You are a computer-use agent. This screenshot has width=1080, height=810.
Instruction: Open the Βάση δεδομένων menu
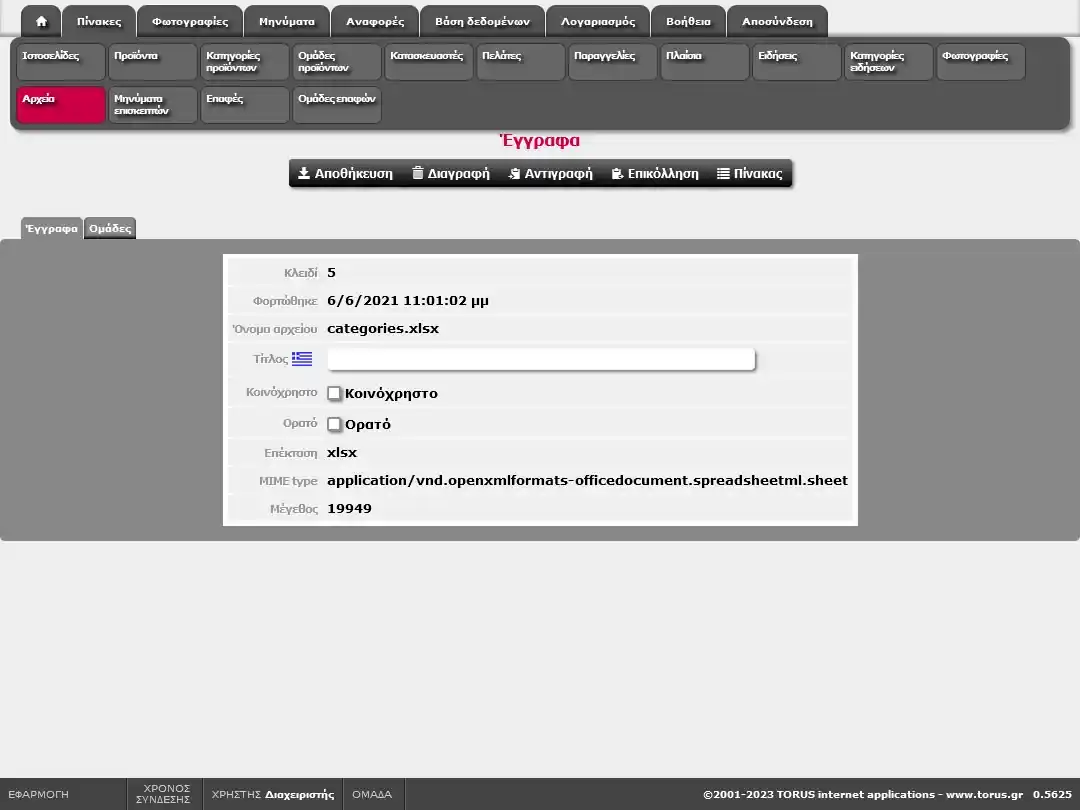point(482,21)
